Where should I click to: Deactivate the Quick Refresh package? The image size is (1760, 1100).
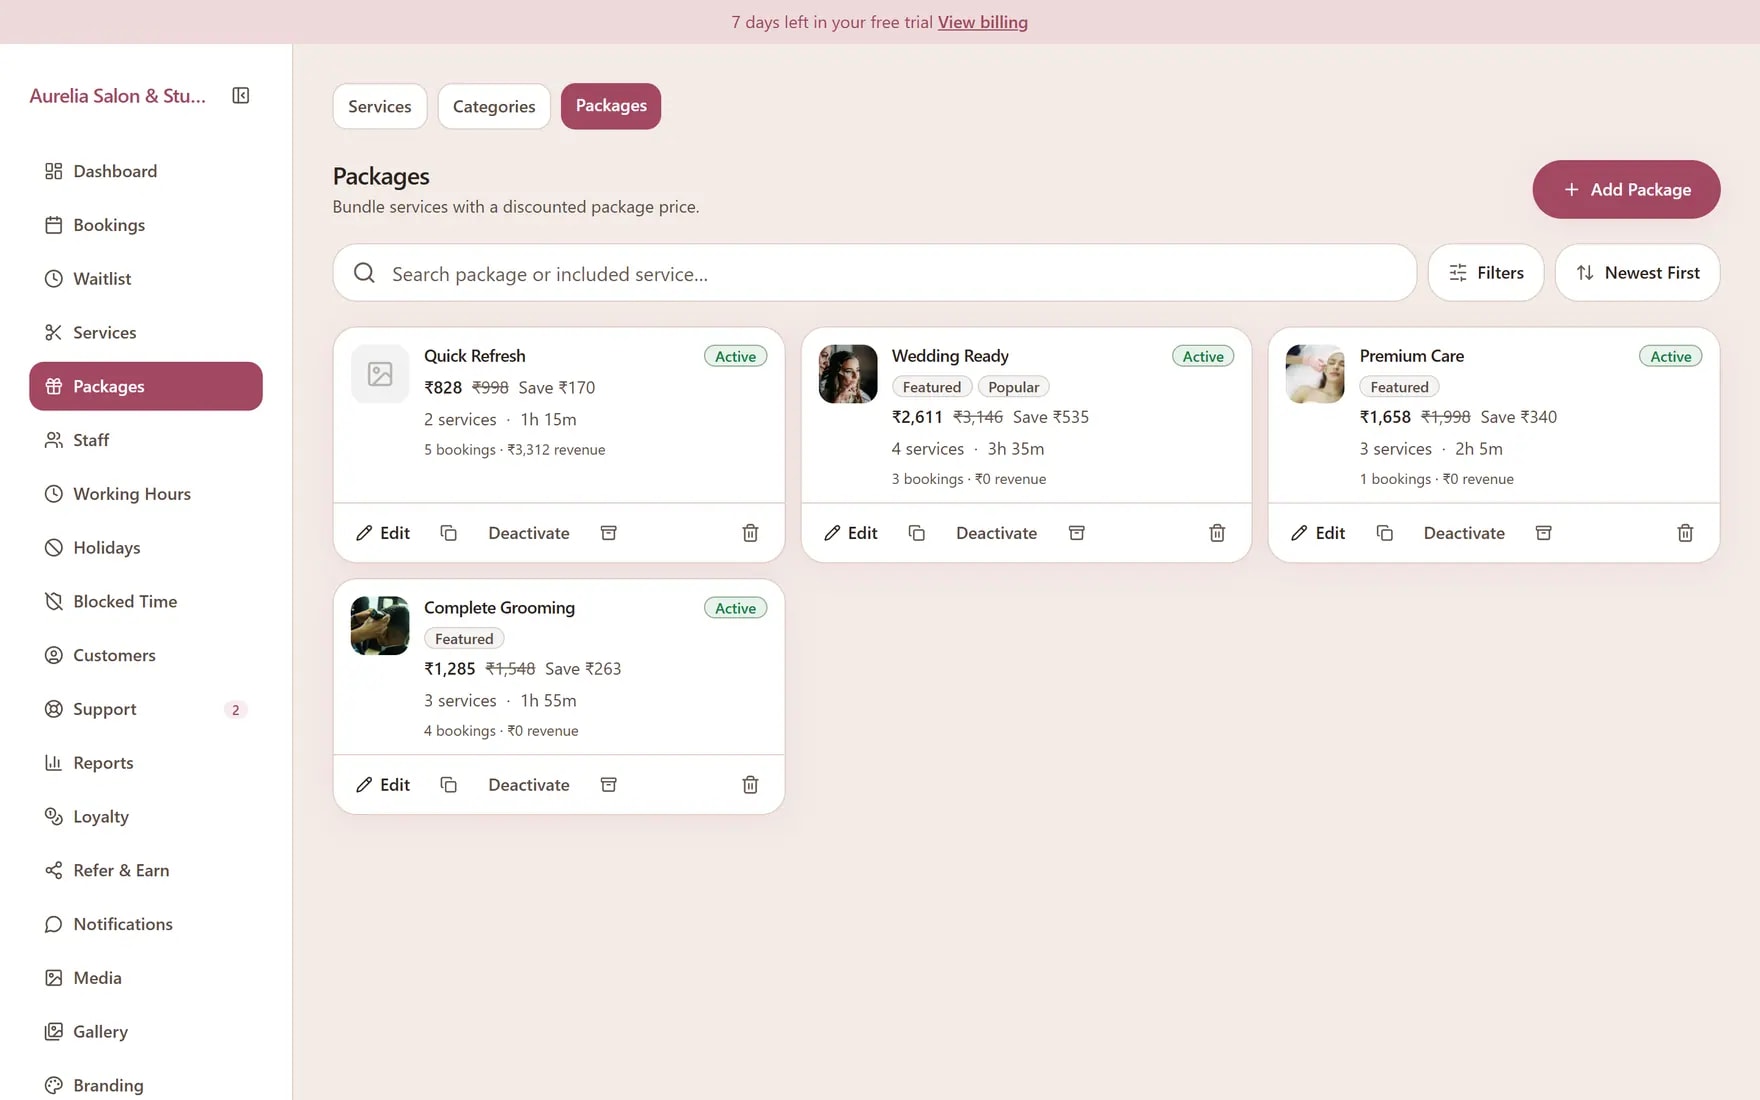pos(529,533)
